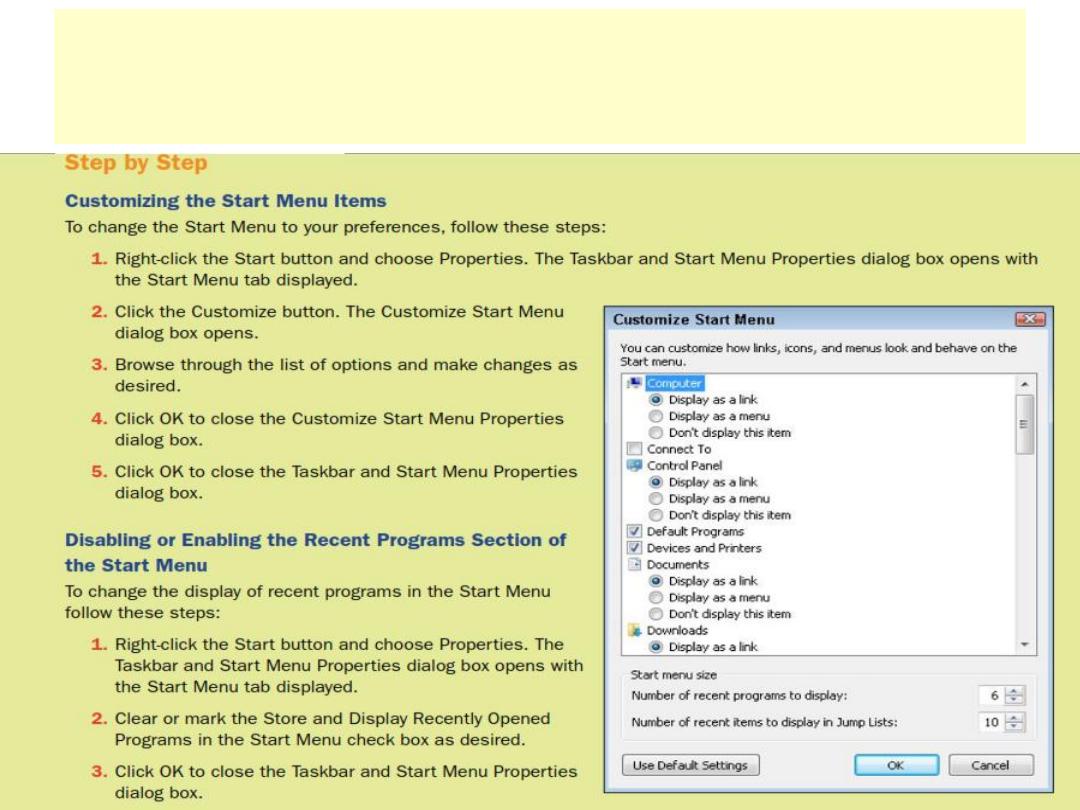1080x810 pixels.
Task: Enable the Connect To checkbox
Action: pos(634,449)
